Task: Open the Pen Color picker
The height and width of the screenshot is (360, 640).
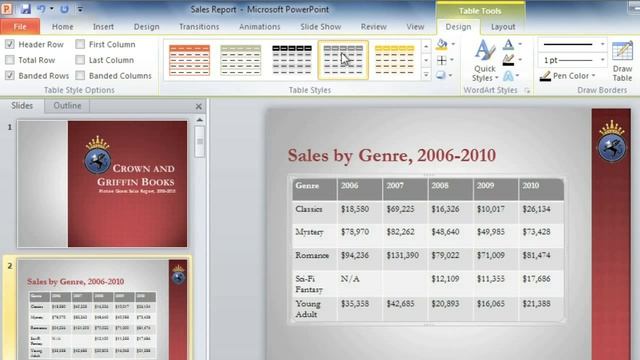Action: [x=568, y=76]
